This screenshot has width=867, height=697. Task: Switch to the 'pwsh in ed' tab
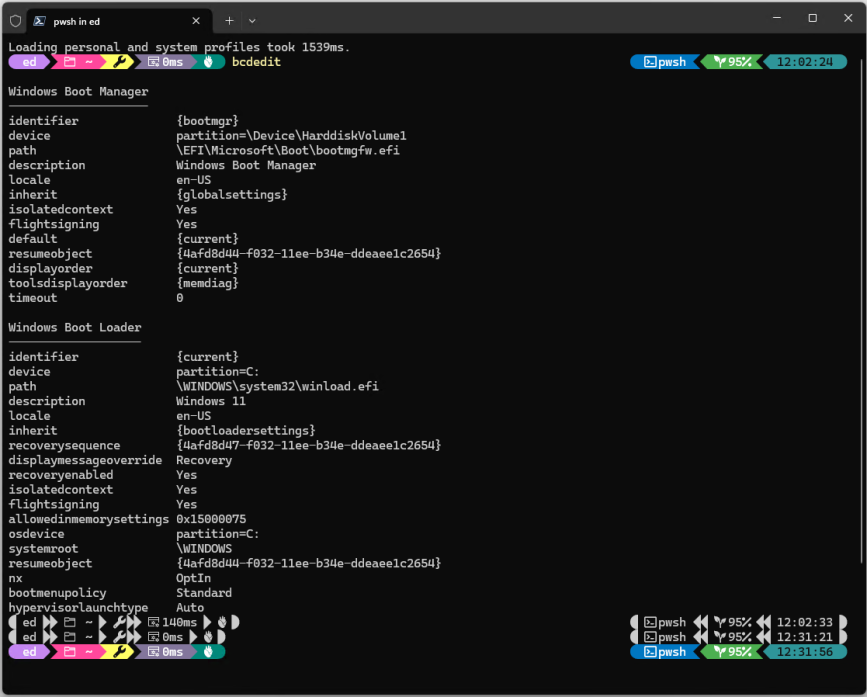coord(110,20)
